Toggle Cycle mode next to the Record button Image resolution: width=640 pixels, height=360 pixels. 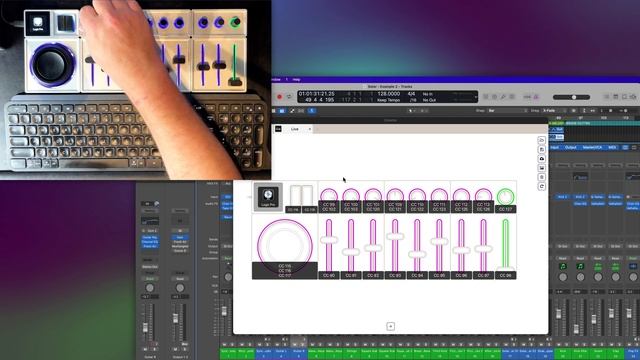coord(289,97)
